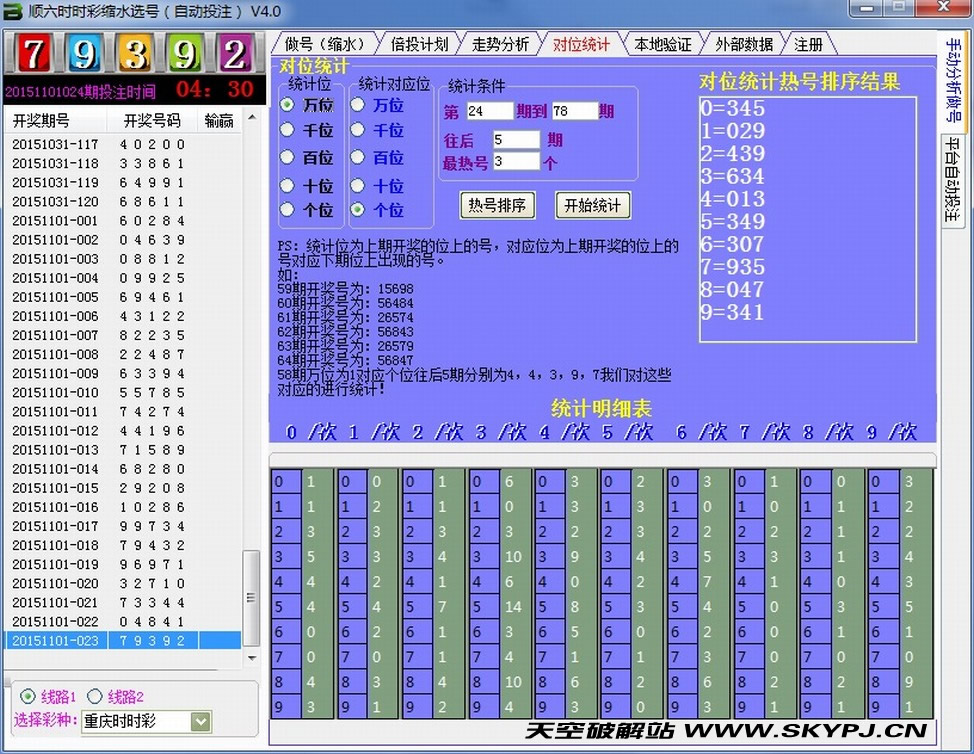This screenshot has width=974, height=754.
Task: Sort by the 开奖号码 column header
Action: tap(152, 121)
